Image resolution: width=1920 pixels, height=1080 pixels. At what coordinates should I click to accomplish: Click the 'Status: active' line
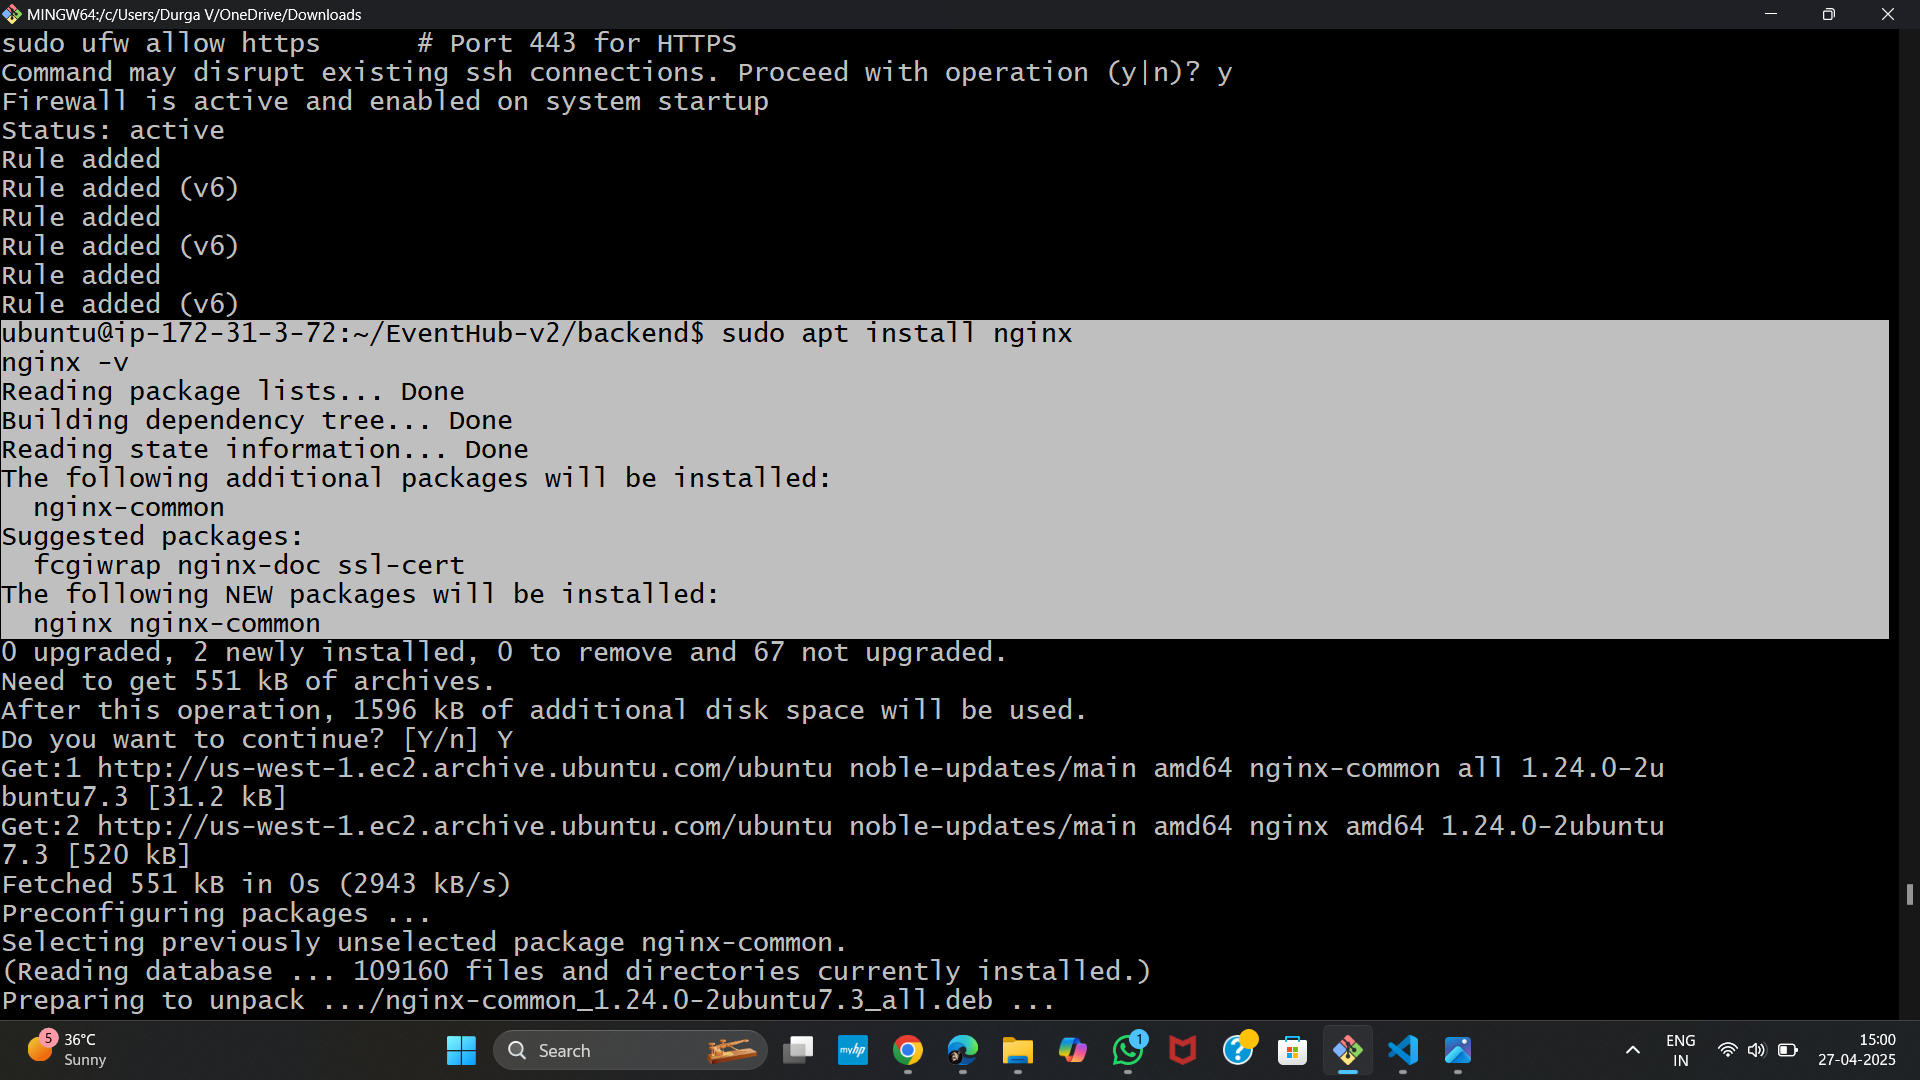(x=113, y=131)
